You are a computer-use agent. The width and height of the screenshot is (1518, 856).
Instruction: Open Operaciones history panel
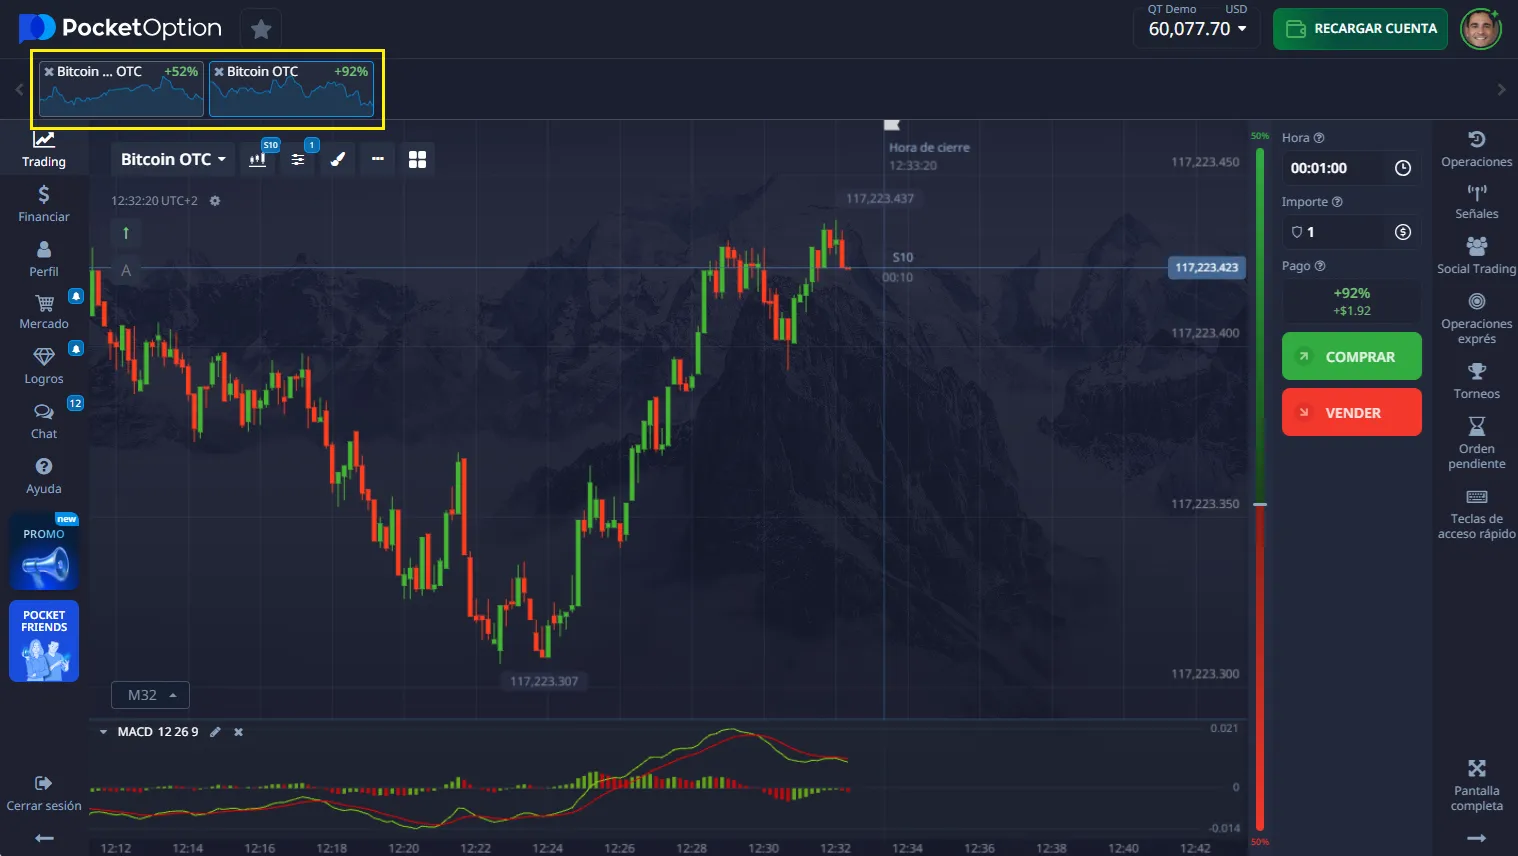click(1477, 148)
